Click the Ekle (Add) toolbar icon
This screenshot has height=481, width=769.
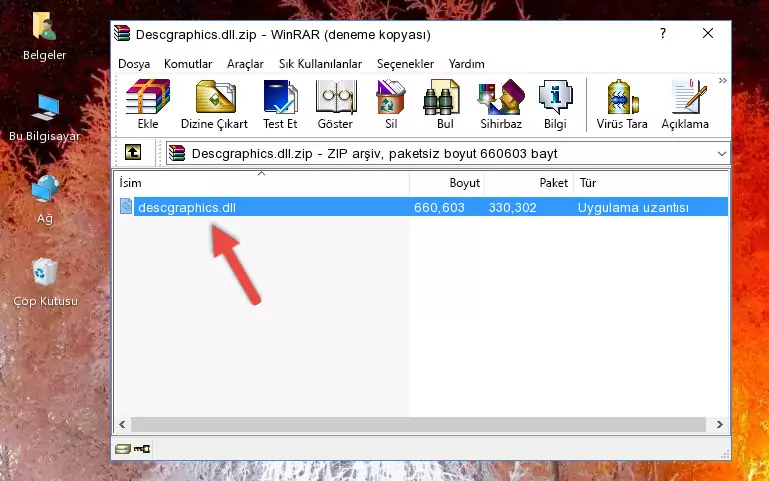[148, 104]
